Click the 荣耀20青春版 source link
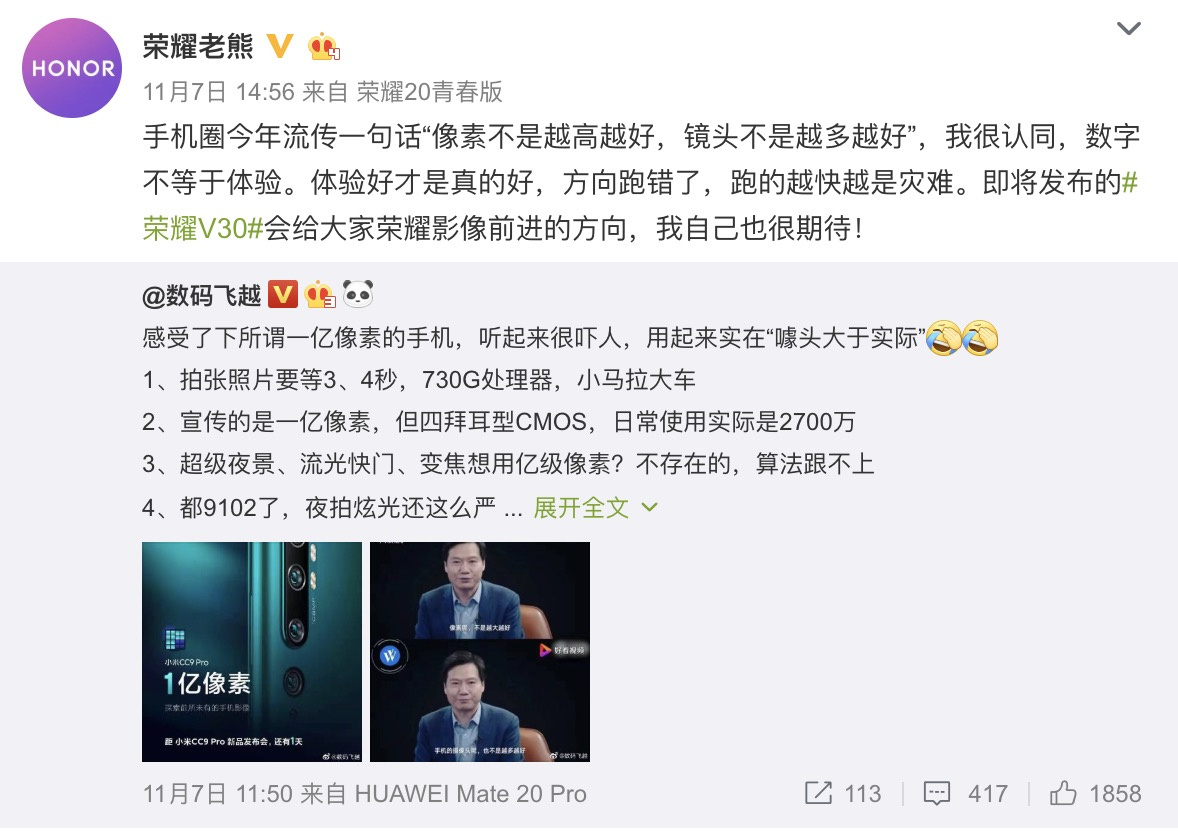Screen dimensions: 1178x832 tap(429, 92)
